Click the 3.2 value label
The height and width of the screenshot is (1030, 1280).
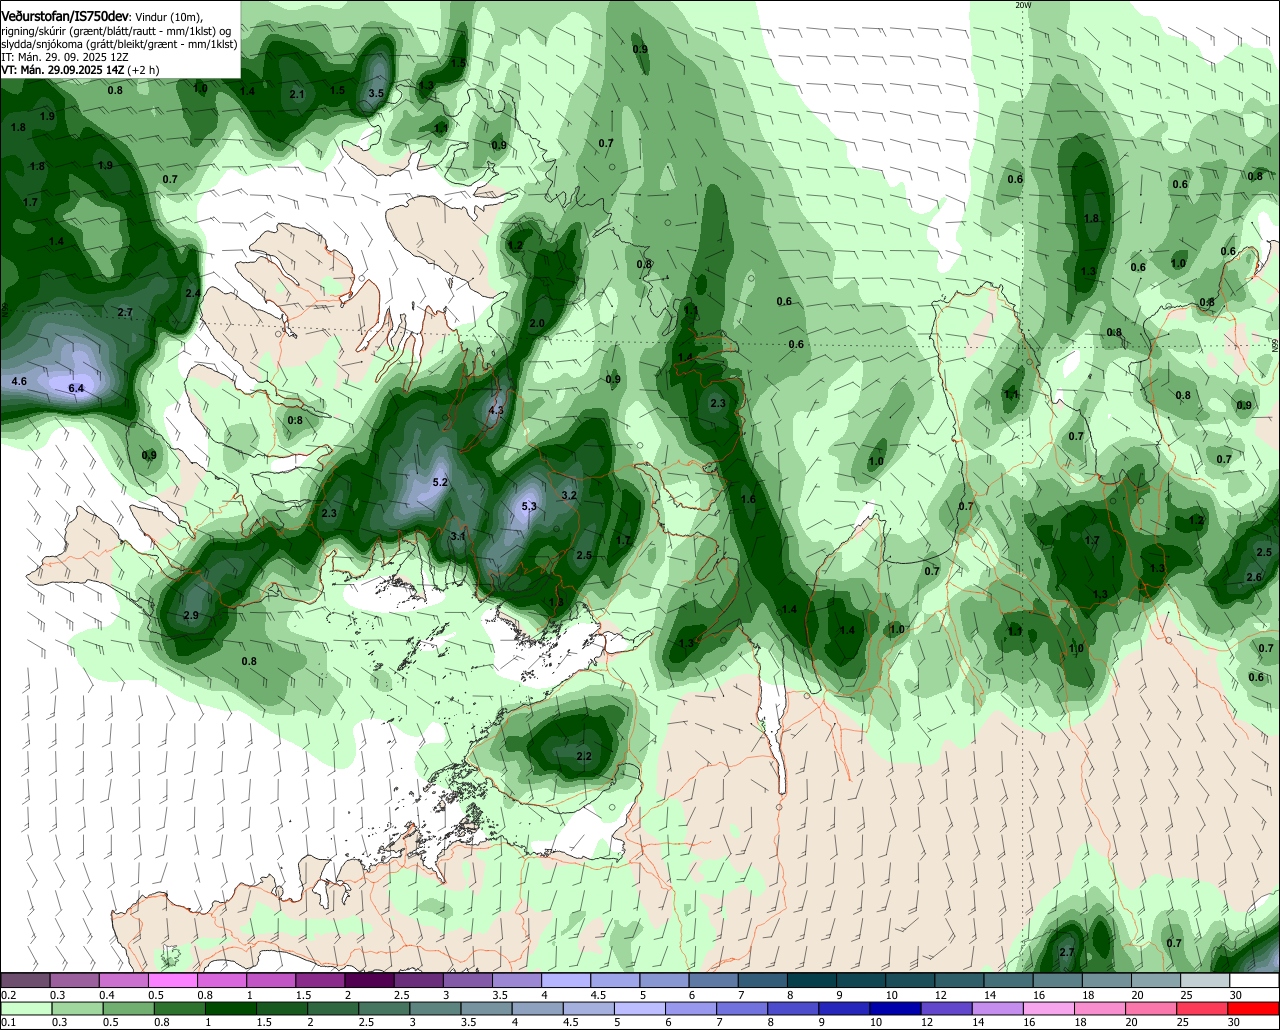pyautogui.click(x=569, y=495)
